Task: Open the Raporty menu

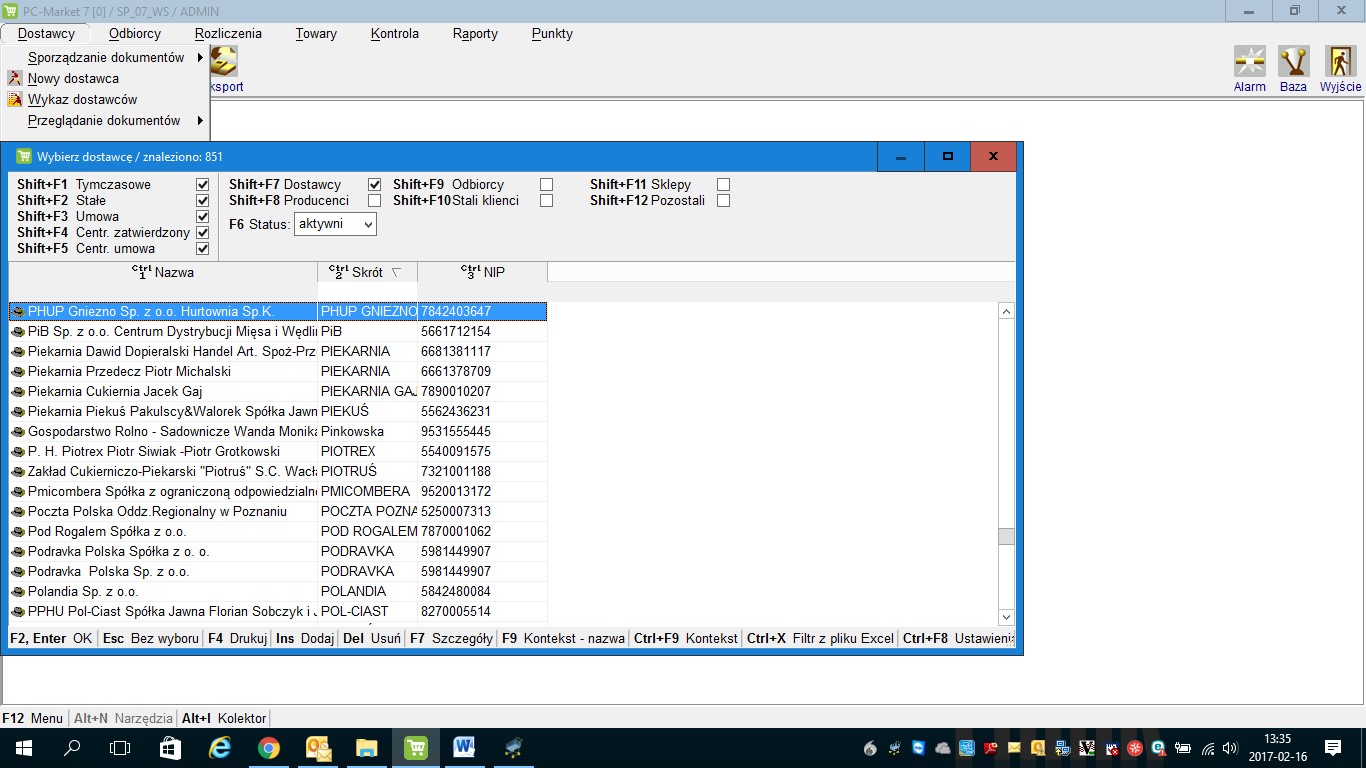Action: (x=475, y=33)
